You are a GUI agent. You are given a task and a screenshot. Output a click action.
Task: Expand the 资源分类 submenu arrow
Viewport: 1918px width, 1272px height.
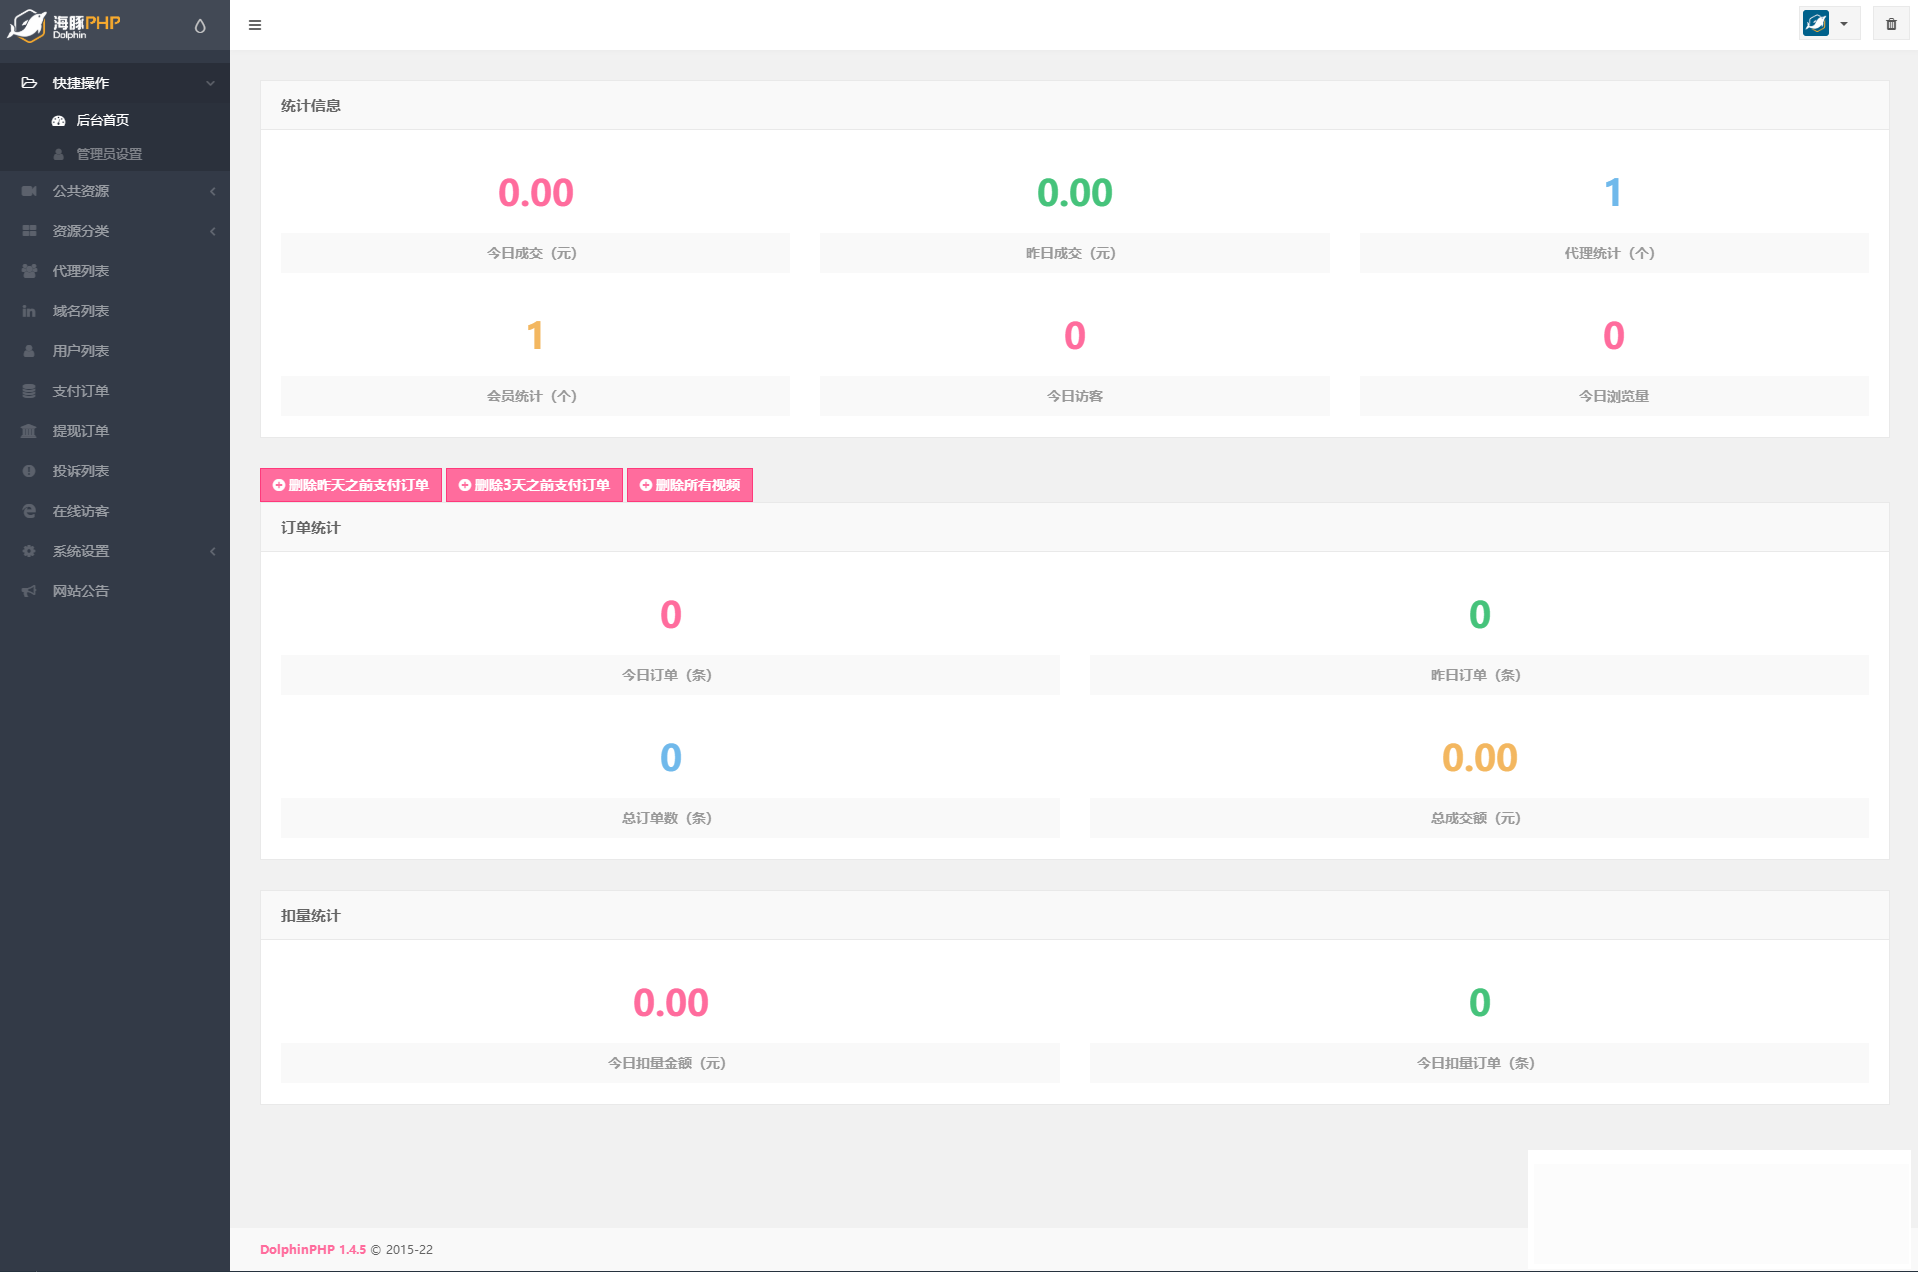click(212, 231)
